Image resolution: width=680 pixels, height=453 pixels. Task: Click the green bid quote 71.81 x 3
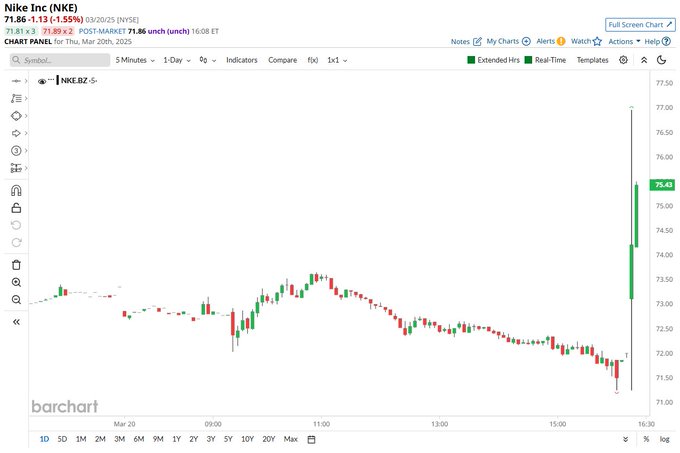click(21, 31)
